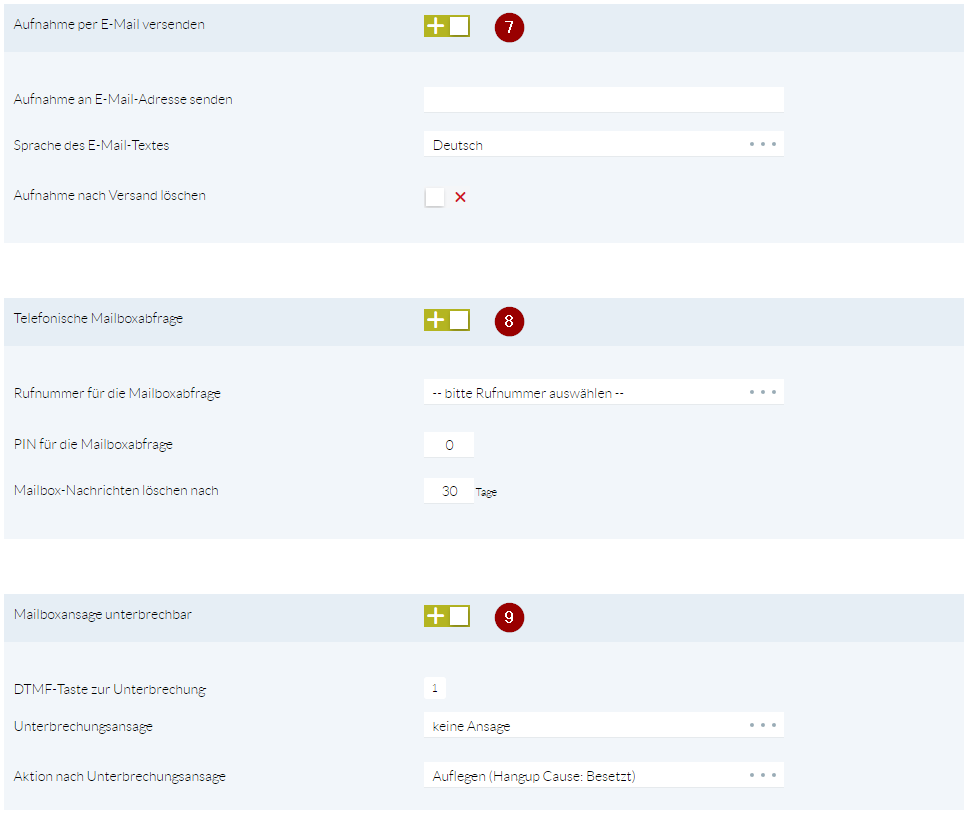Toggle 'Mailboxansage unterbrechbar' switch
The image size is (968, 813).
pos(447,615)
